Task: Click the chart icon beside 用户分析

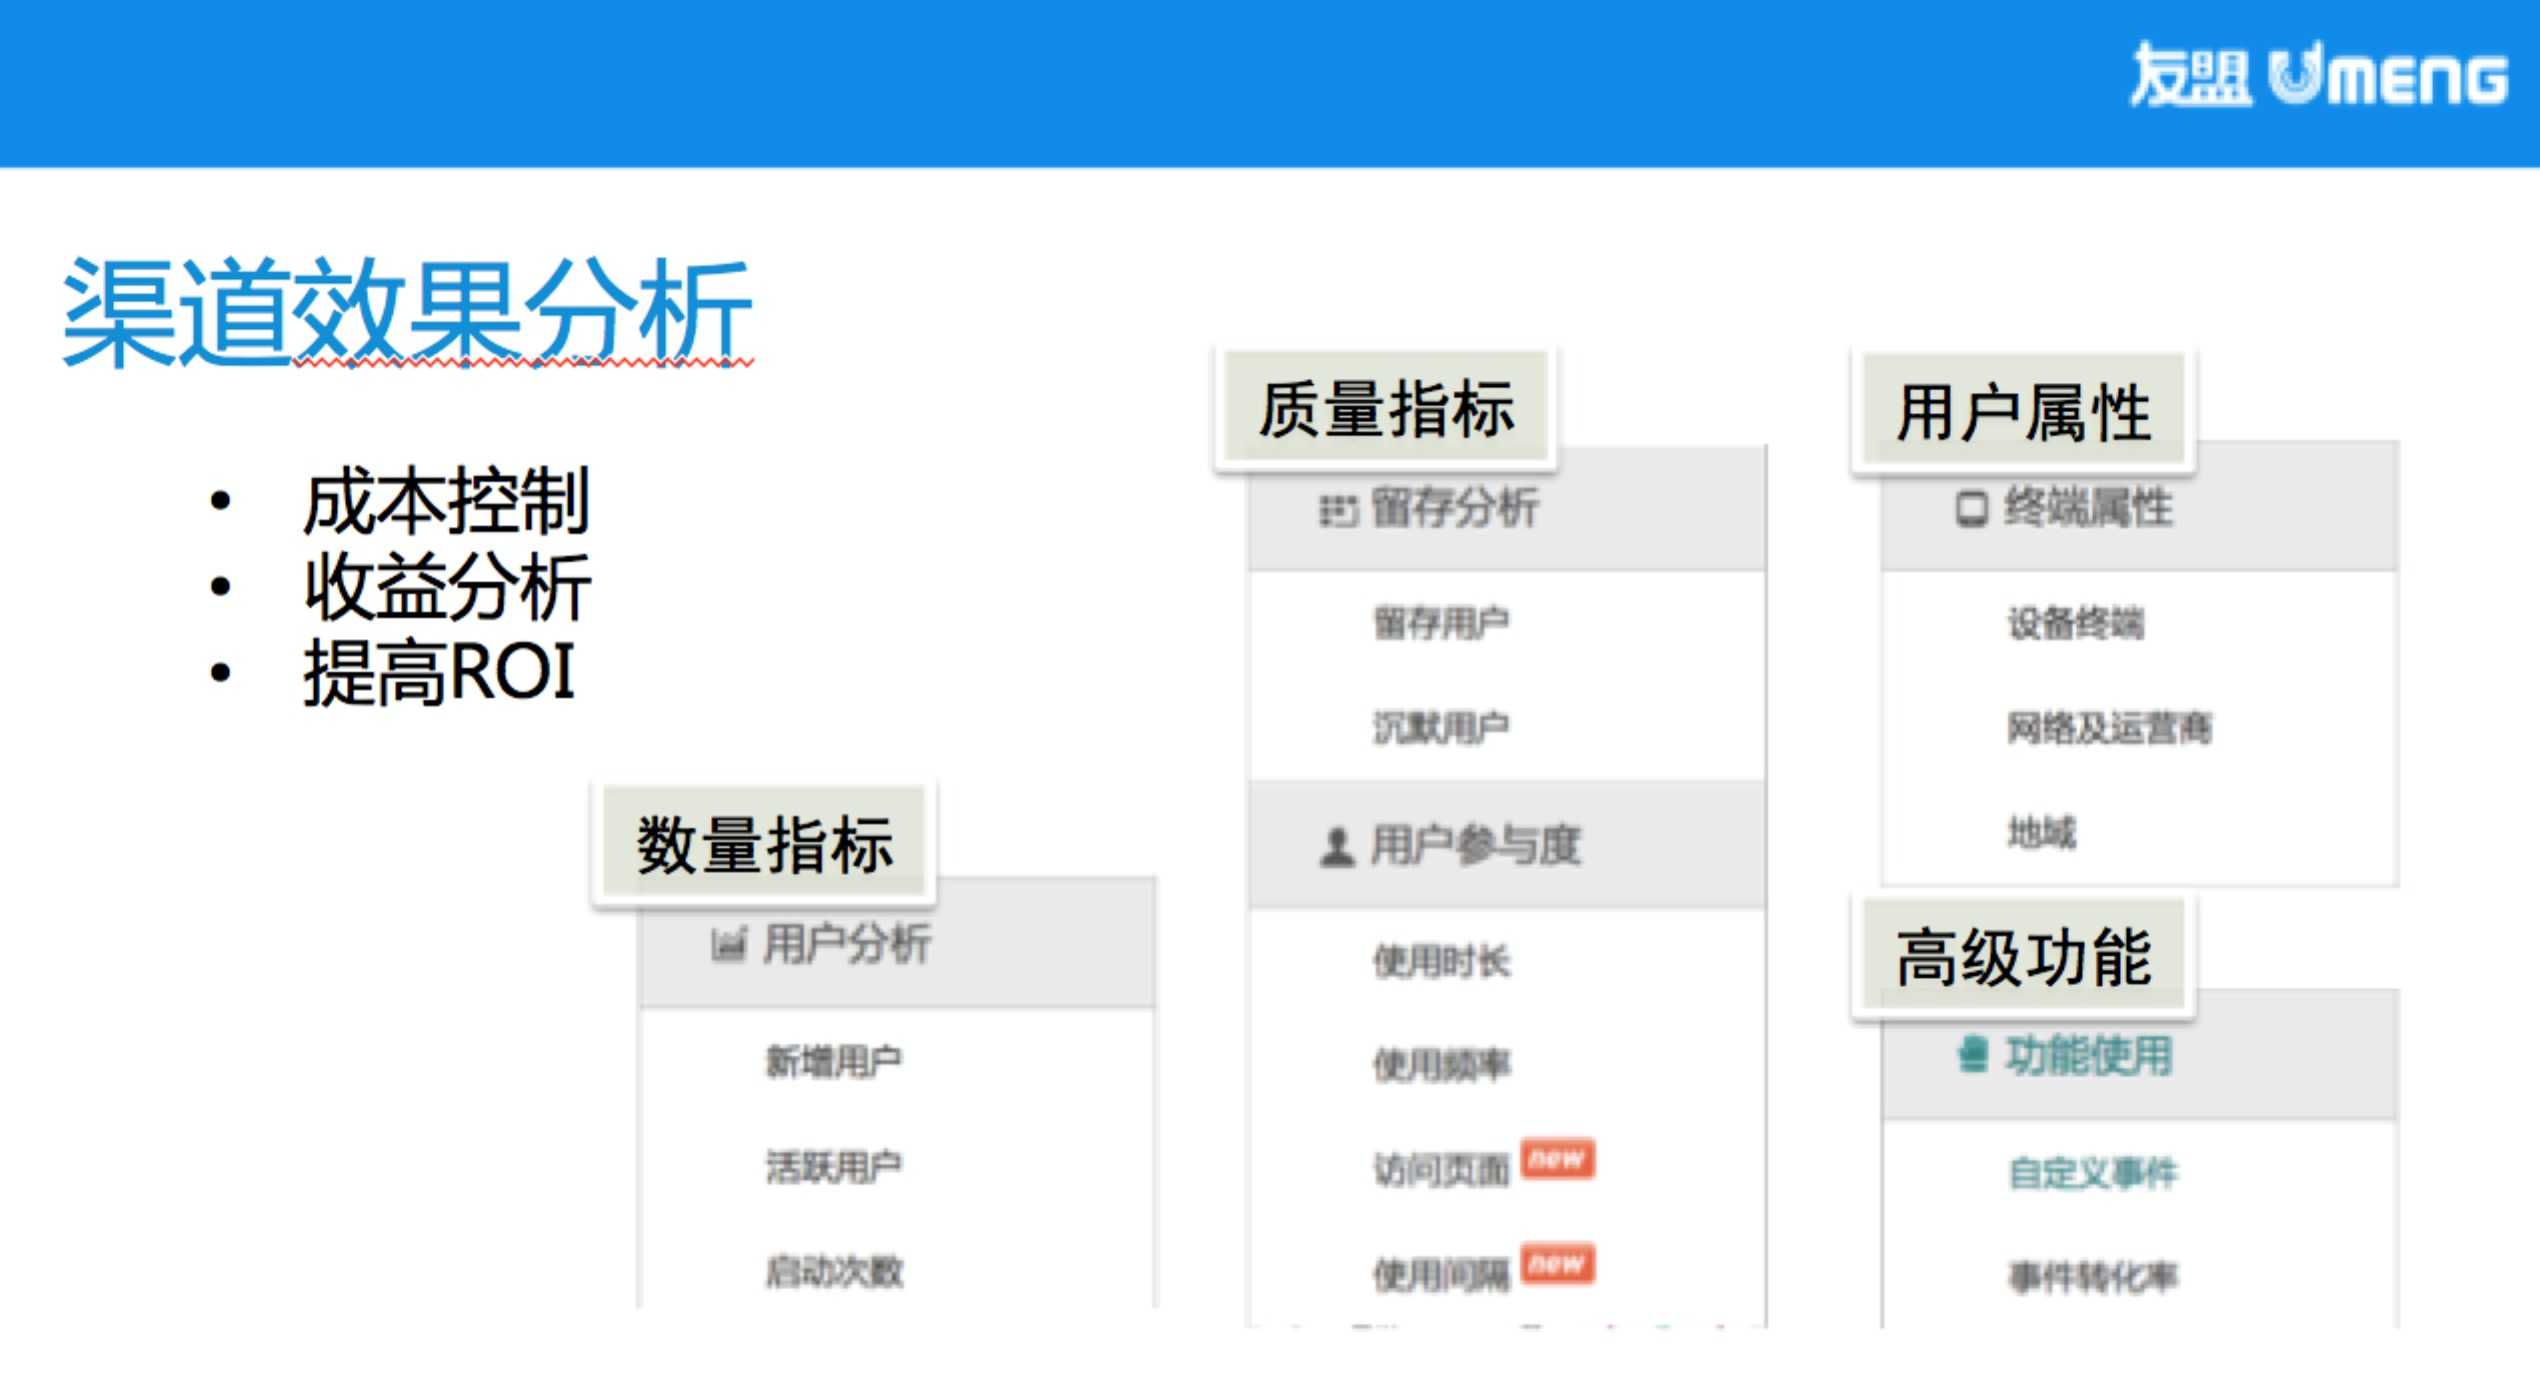Action: coord(728,944)
